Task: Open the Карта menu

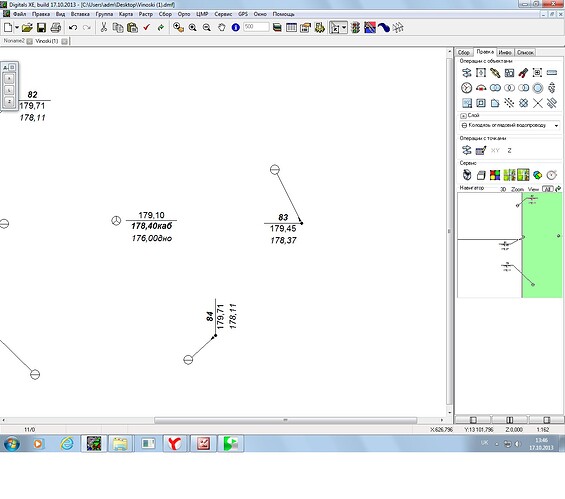Action: 126,14
